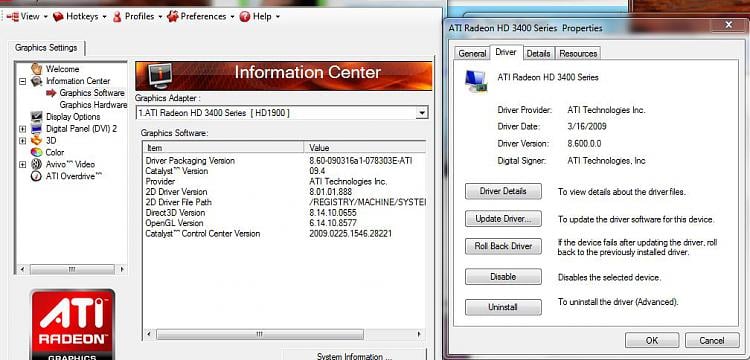
Task: Click tree panel scroll right arrow
Action: [122, 270]
